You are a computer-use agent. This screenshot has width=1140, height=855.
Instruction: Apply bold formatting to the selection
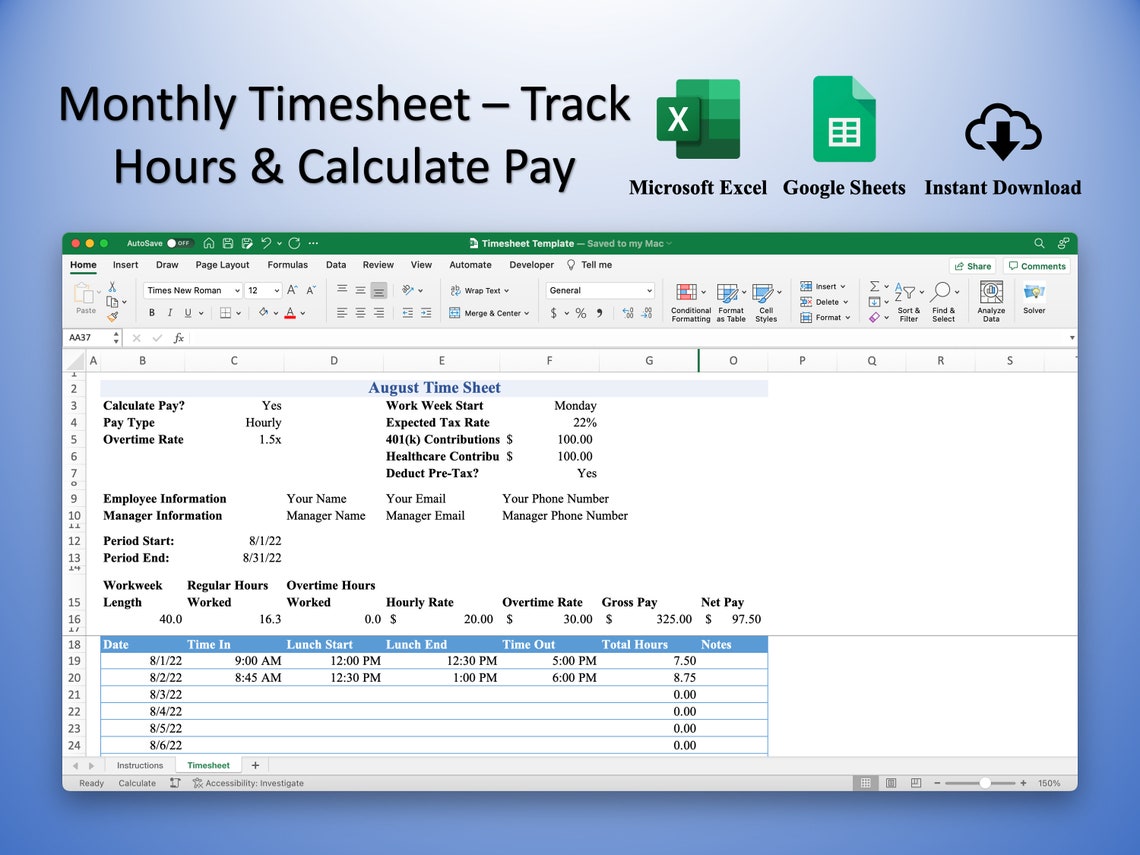(x=152, y=313)
